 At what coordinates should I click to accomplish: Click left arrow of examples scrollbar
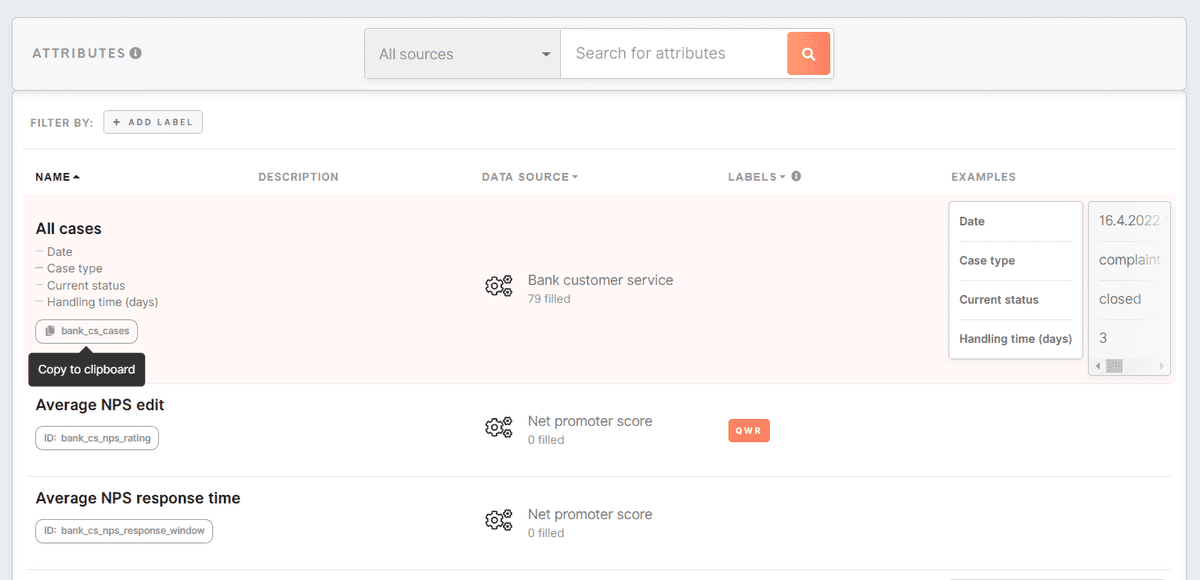pos(1098,366)
